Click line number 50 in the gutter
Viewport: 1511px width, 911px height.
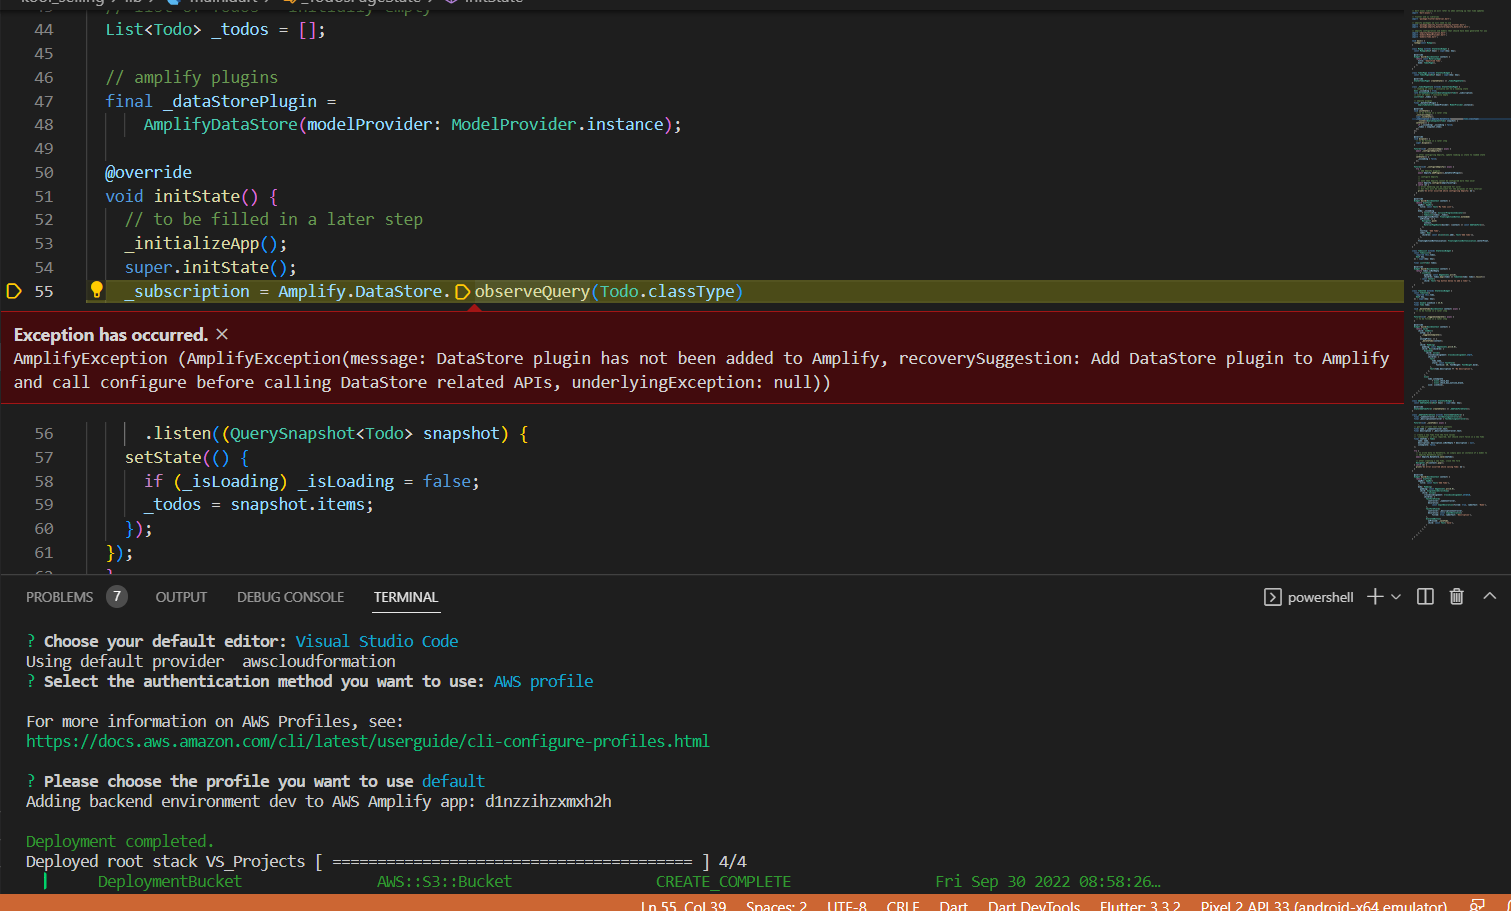click(x=44, y=172)
